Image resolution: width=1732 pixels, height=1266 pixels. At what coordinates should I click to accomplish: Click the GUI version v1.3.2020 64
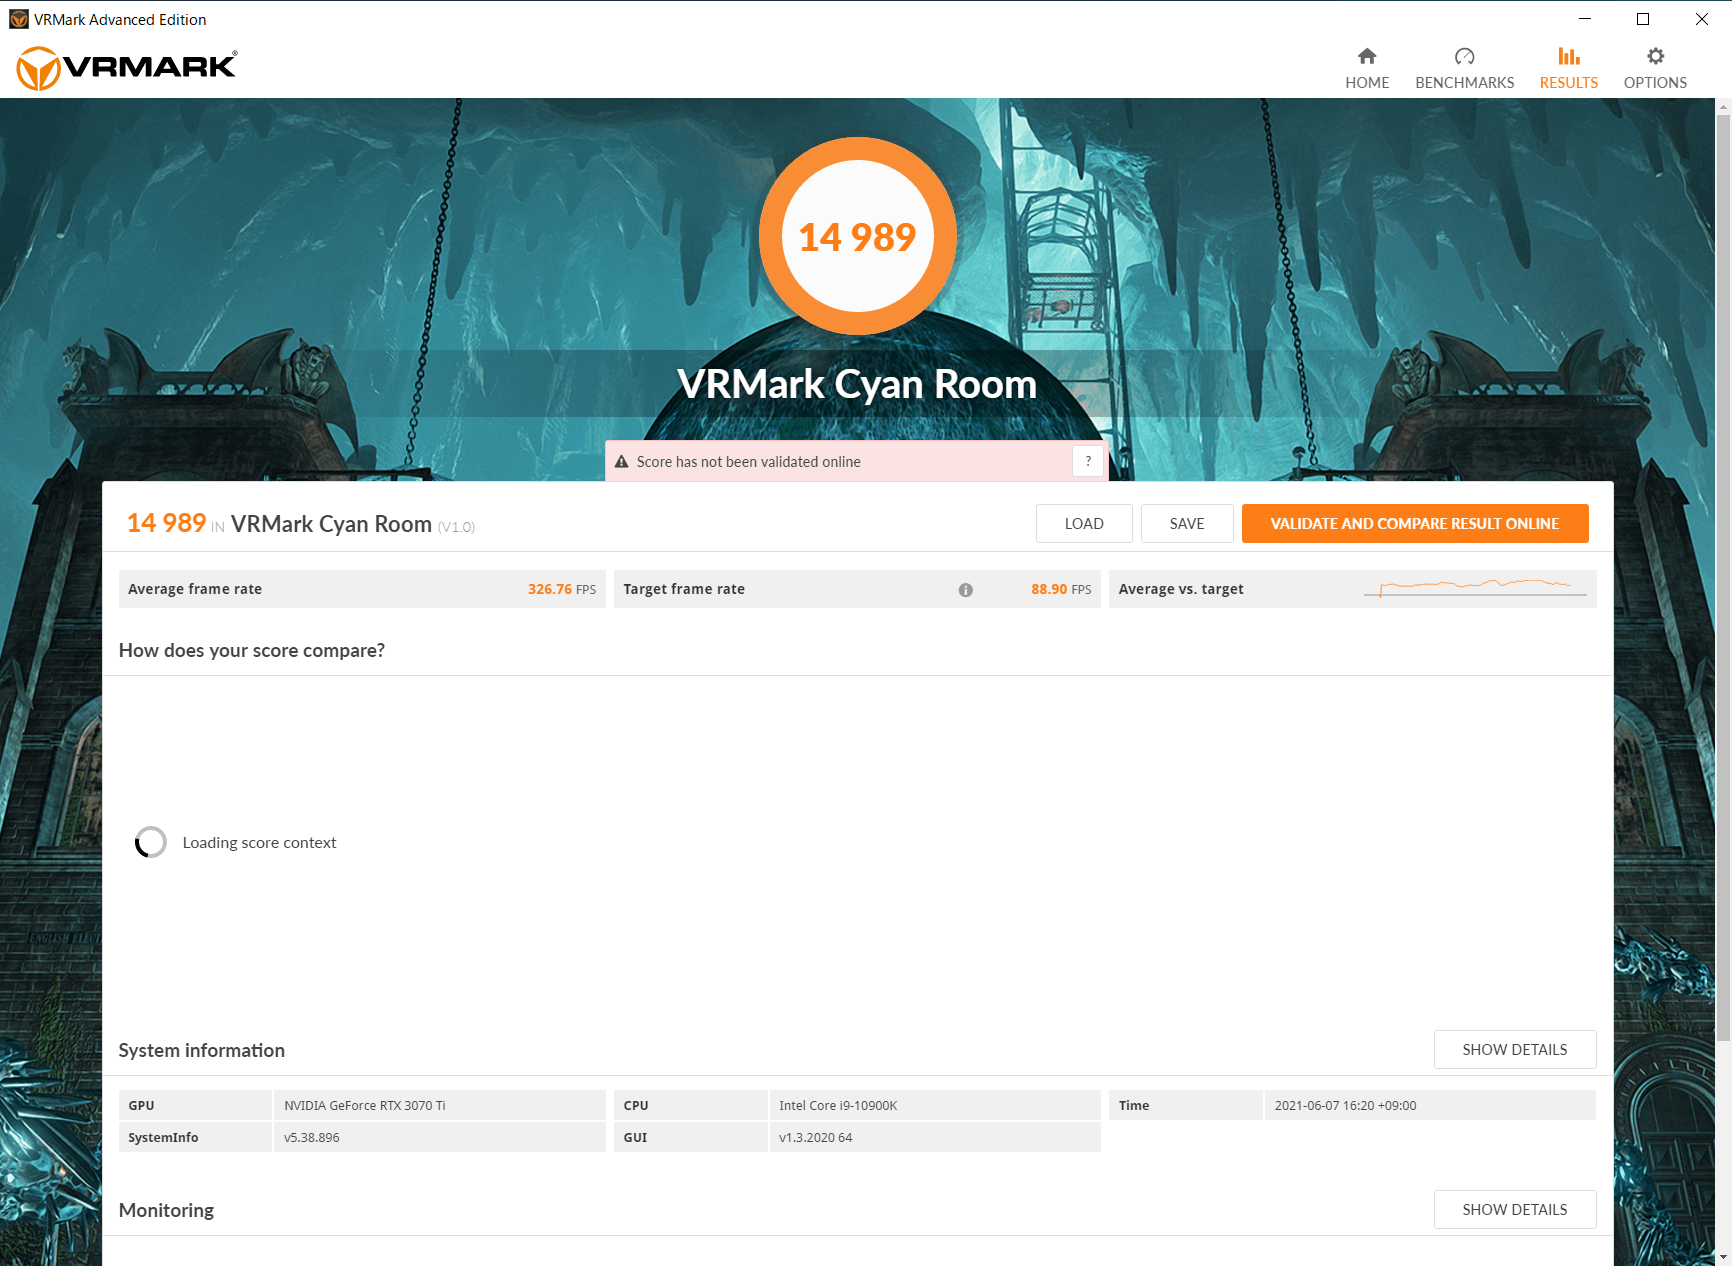point(815,1137)
